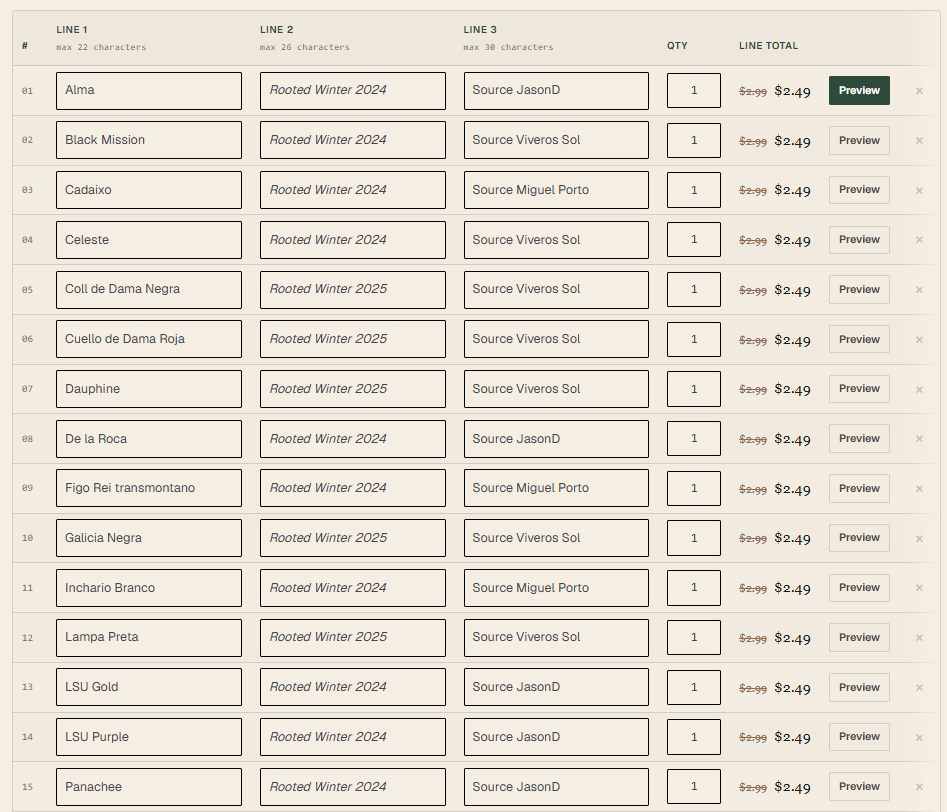947x812 pixels.
Task: Remove the Inchario Branco row
Action: [x=919, y=588]
